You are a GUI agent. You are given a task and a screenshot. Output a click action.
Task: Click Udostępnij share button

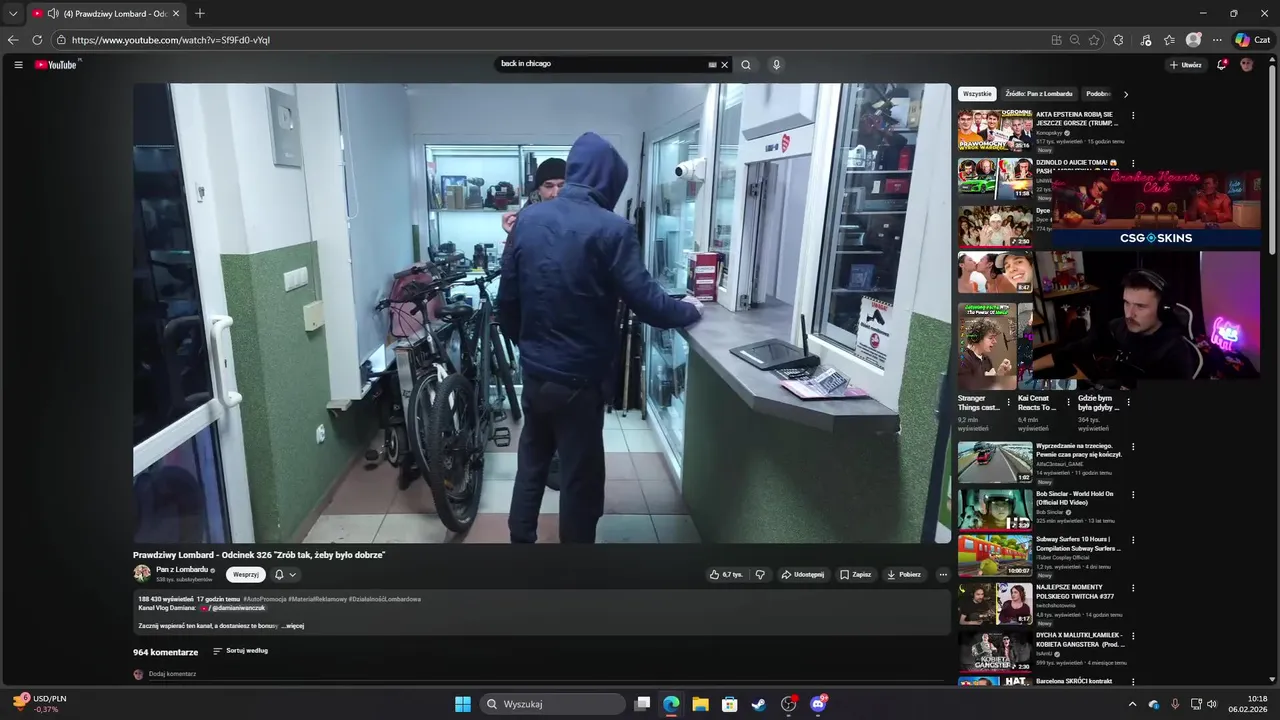[802, 575]
